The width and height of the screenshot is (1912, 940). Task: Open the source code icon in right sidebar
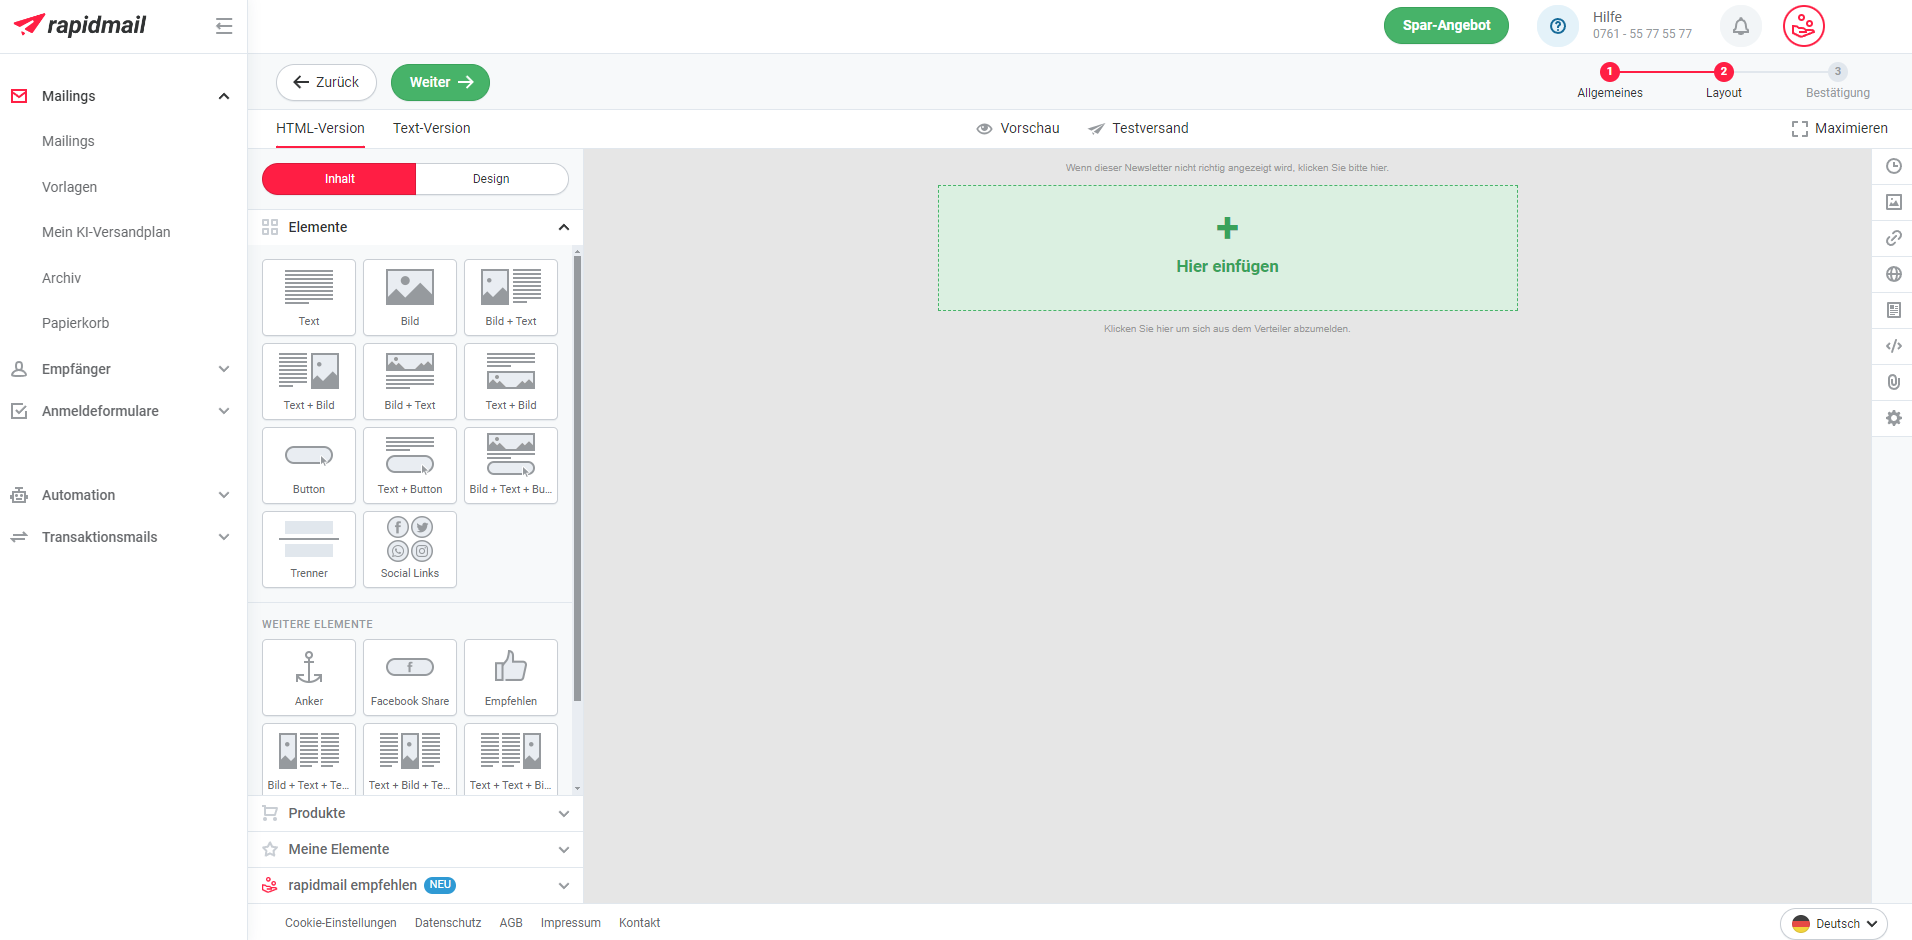(x=1893, y=346)
